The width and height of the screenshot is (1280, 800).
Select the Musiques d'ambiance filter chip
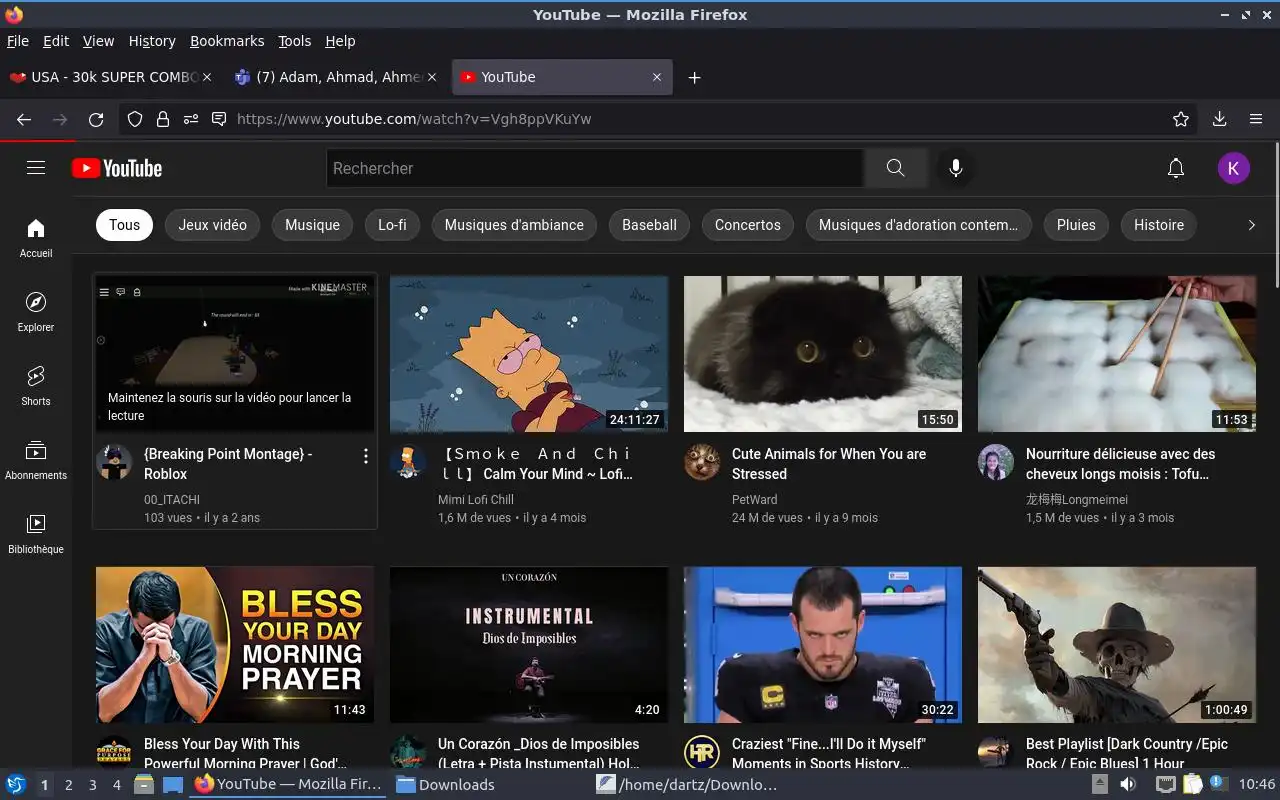(514, 225)
